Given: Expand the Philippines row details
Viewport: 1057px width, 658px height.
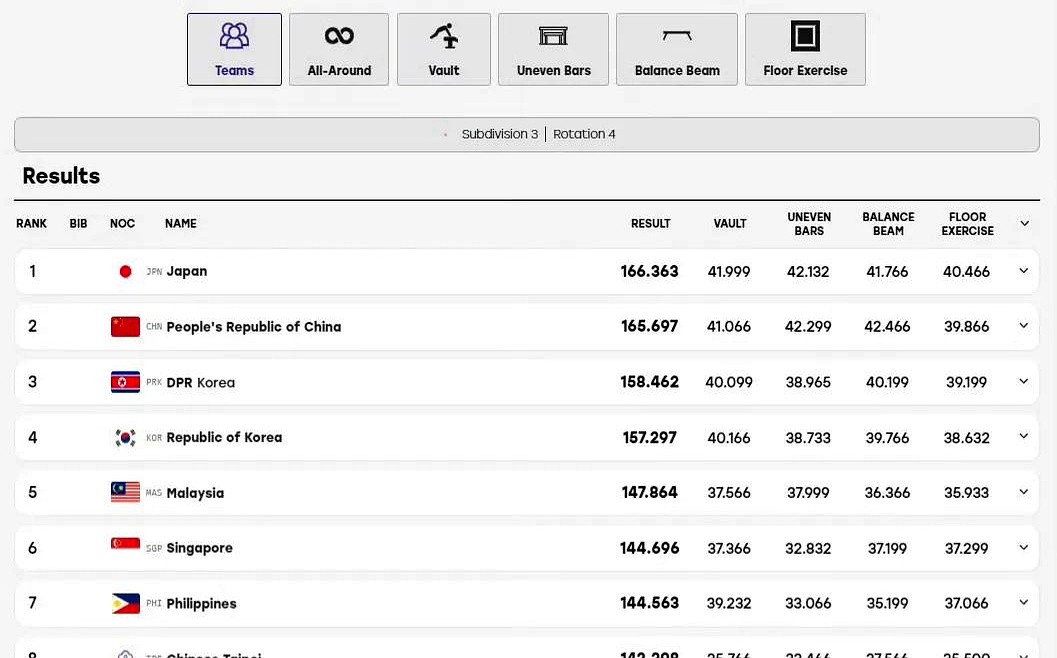Looking at the screenshot, I should tap(1023, 603).
